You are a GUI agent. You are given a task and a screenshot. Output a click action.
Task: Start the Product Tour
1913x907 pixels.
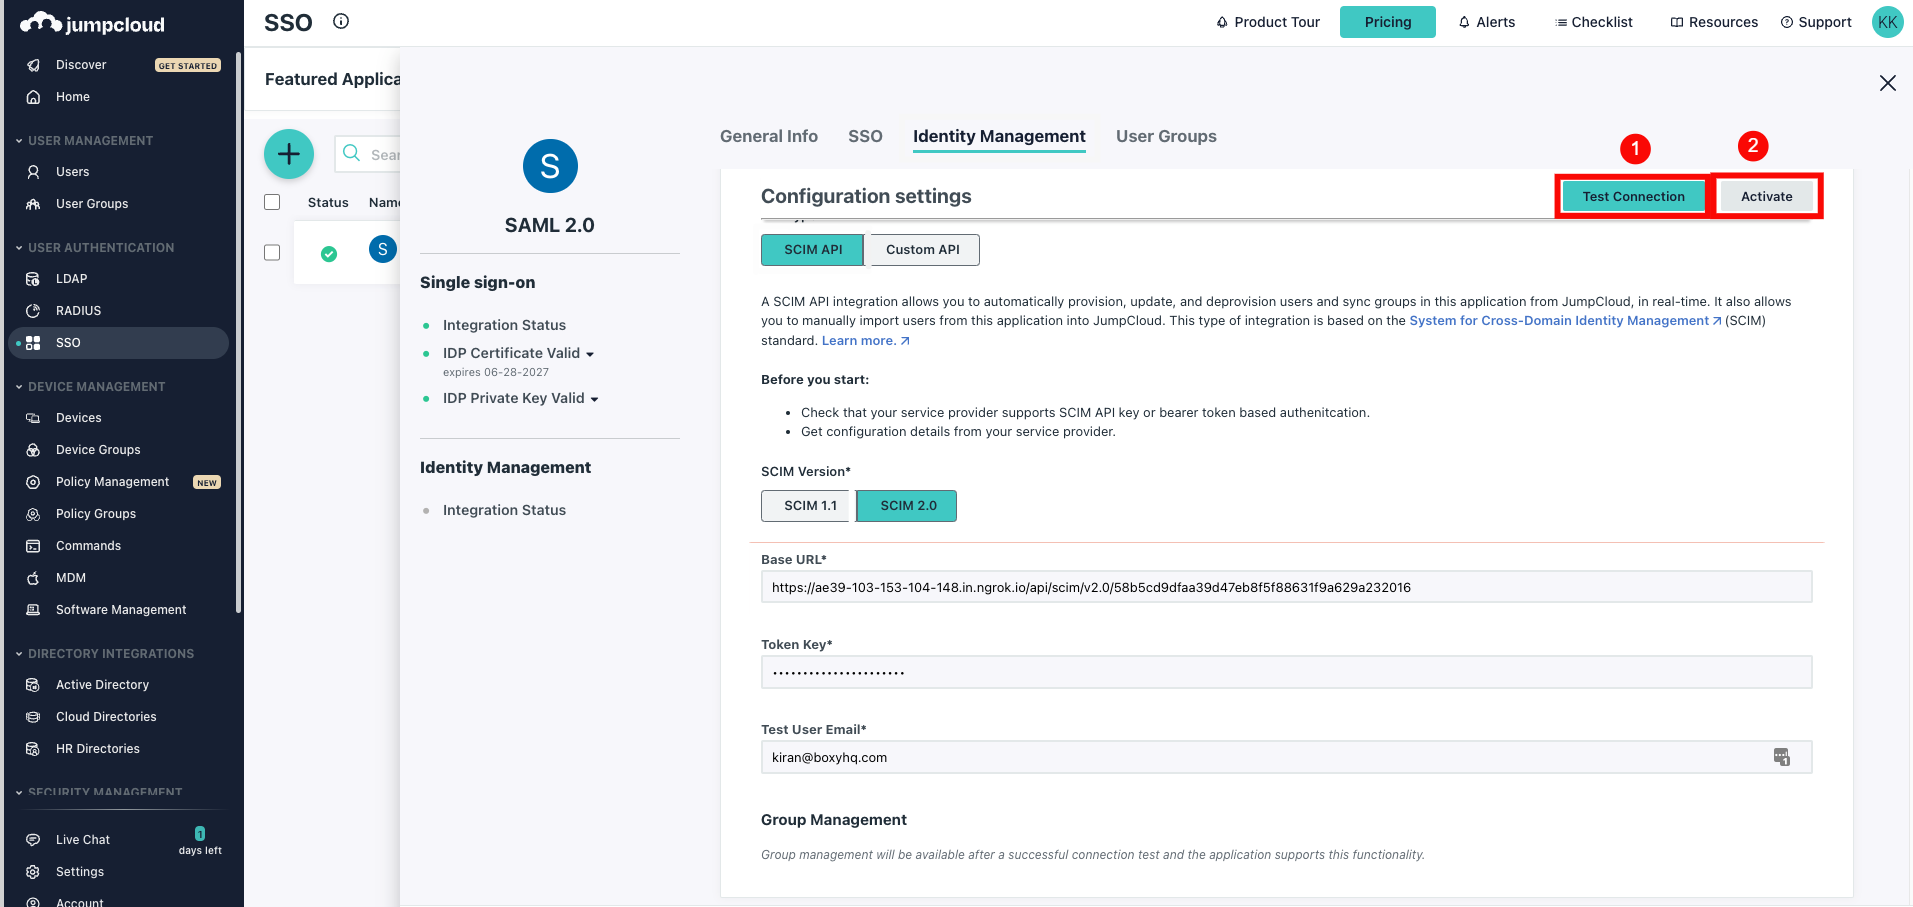[x=1268, y=22]
